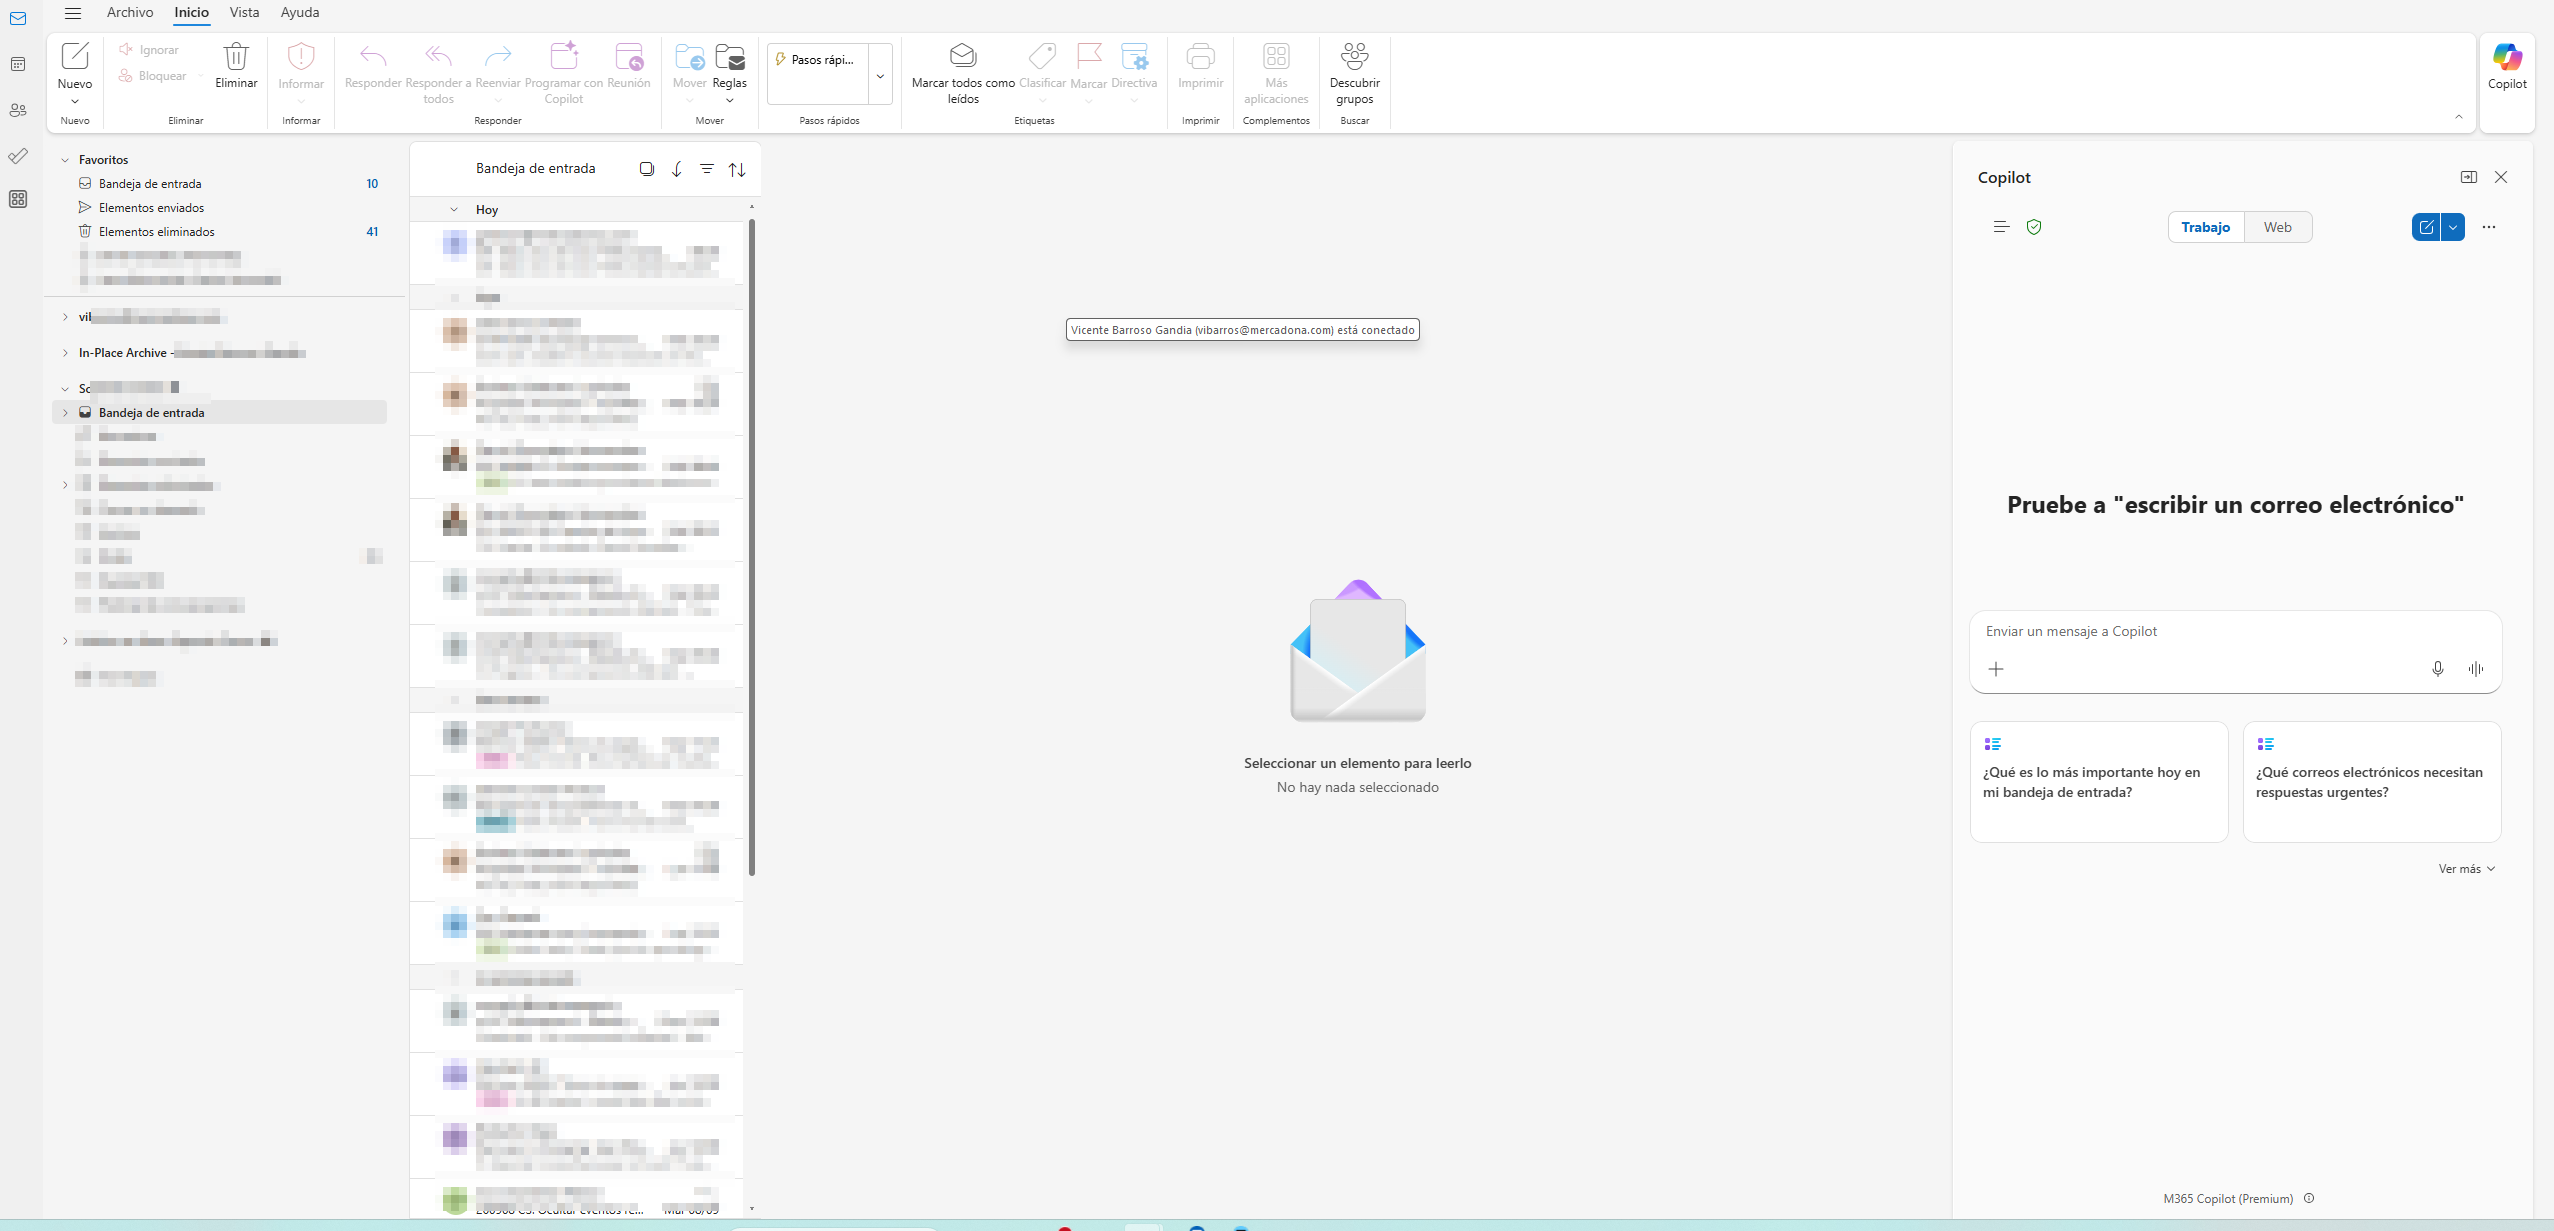The width and height of the screenshot is (2554, 1231).
Task: Open the Elementos eliminados folder
Action: point(220,232)
